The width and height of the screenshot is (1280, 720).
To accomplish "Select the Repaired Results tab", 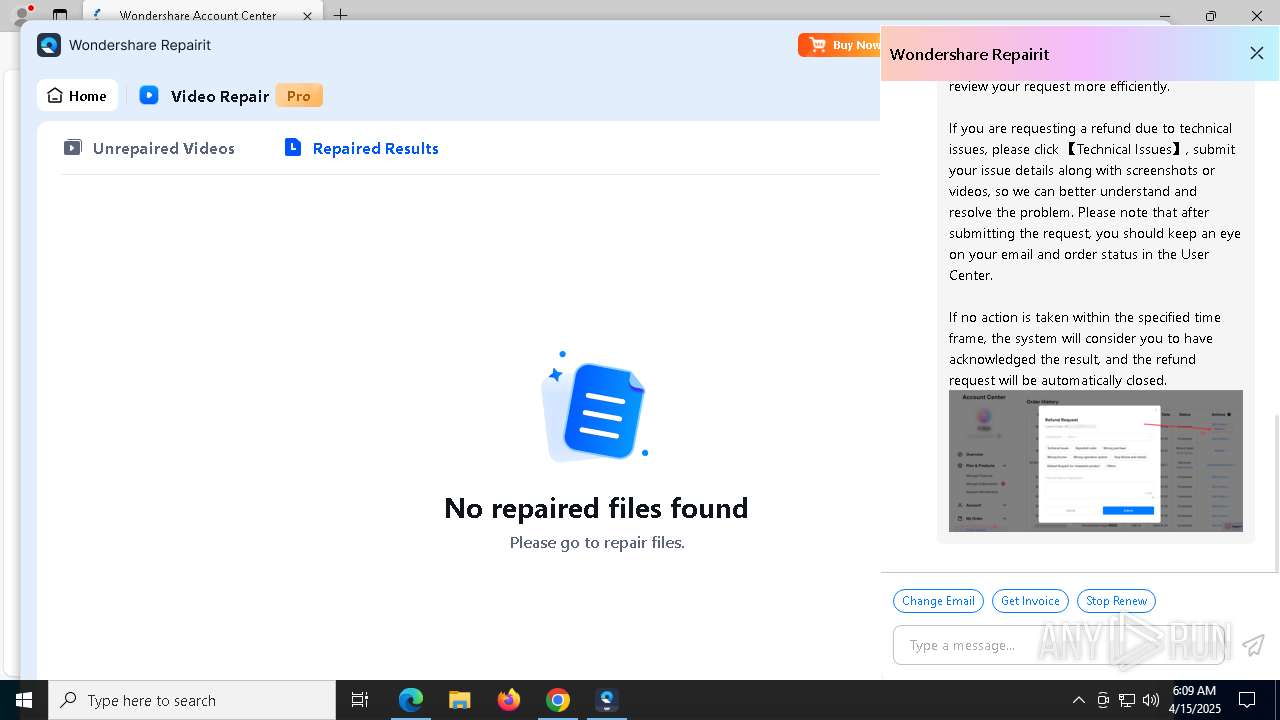I will click(x=361, y=148).
